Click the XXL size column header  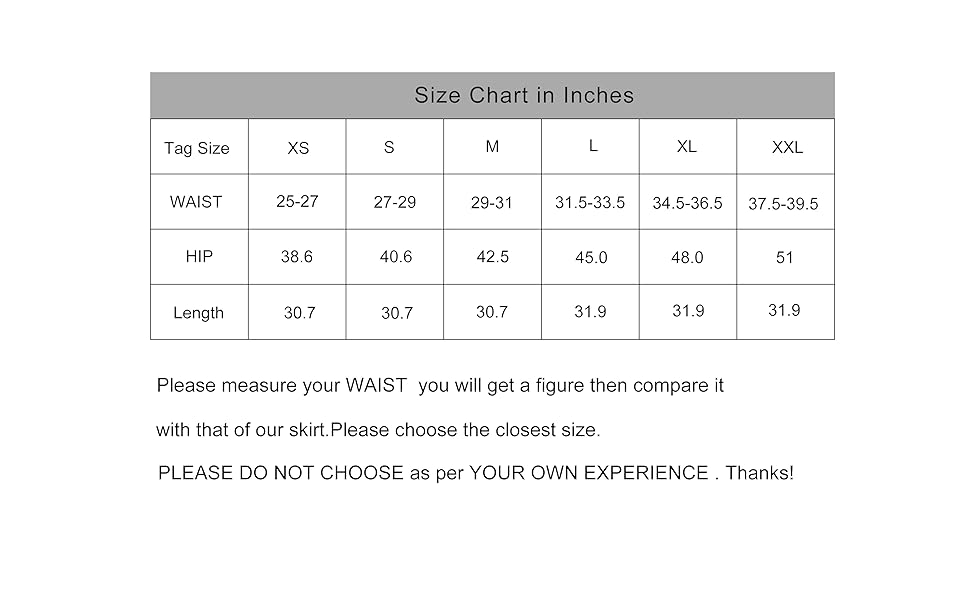click(x=787, y=147)
